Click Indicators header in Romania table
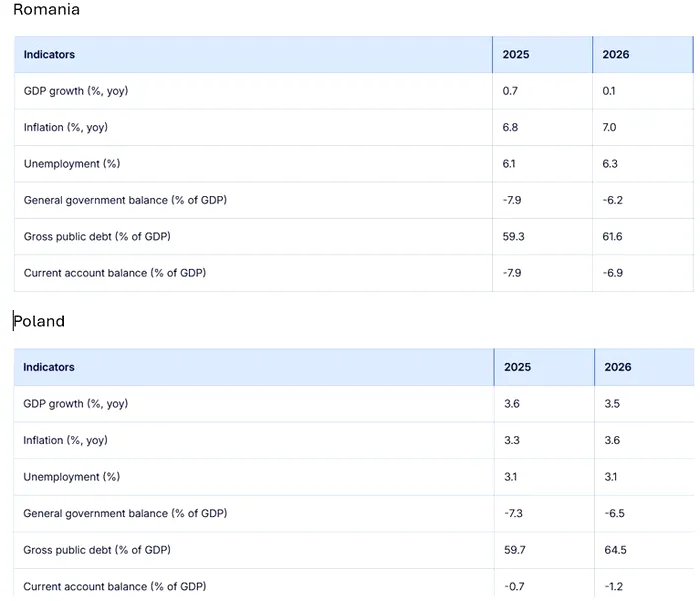The height and width of the screenshot is (601, 700). 49,54
